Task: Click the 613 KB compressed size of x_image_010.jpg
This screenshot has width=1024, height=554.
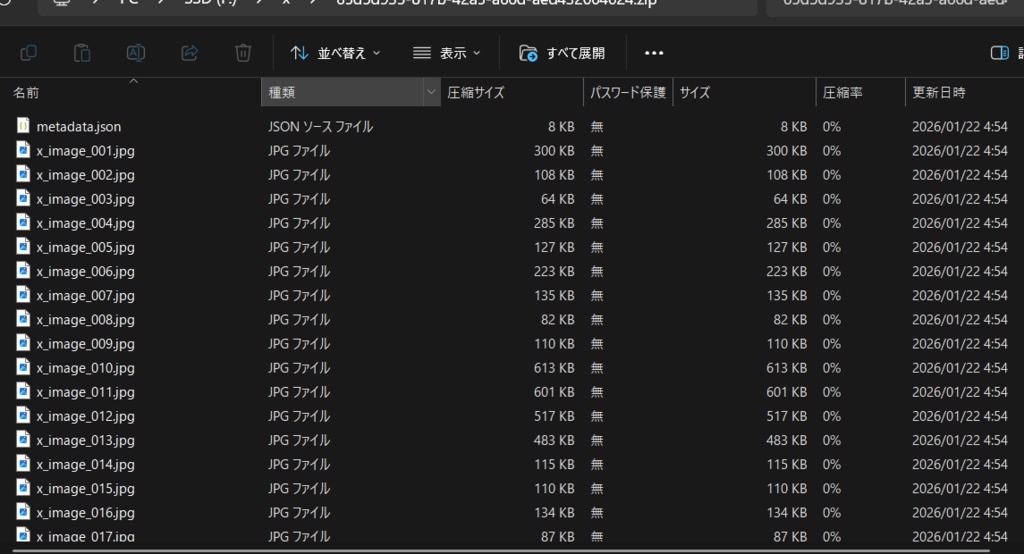Action: 554,368
